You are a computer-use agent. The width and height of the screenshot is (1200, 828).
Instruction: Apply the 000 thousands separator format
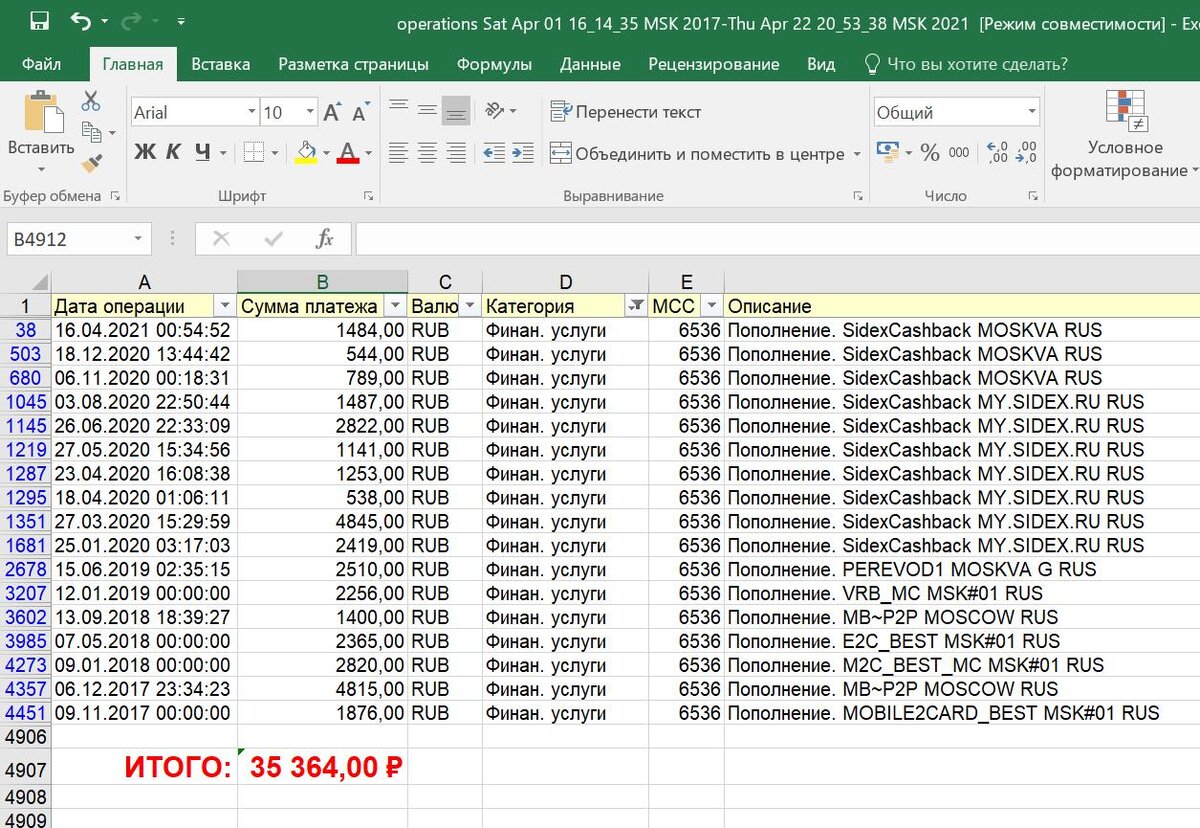tap(959, 153)
